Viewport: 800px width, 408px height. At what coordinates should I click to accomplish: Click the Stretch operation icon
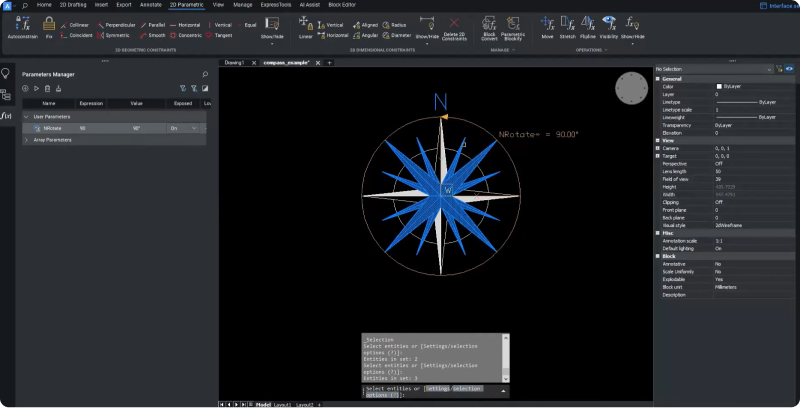pyautogui.click(x=567, y=24)
